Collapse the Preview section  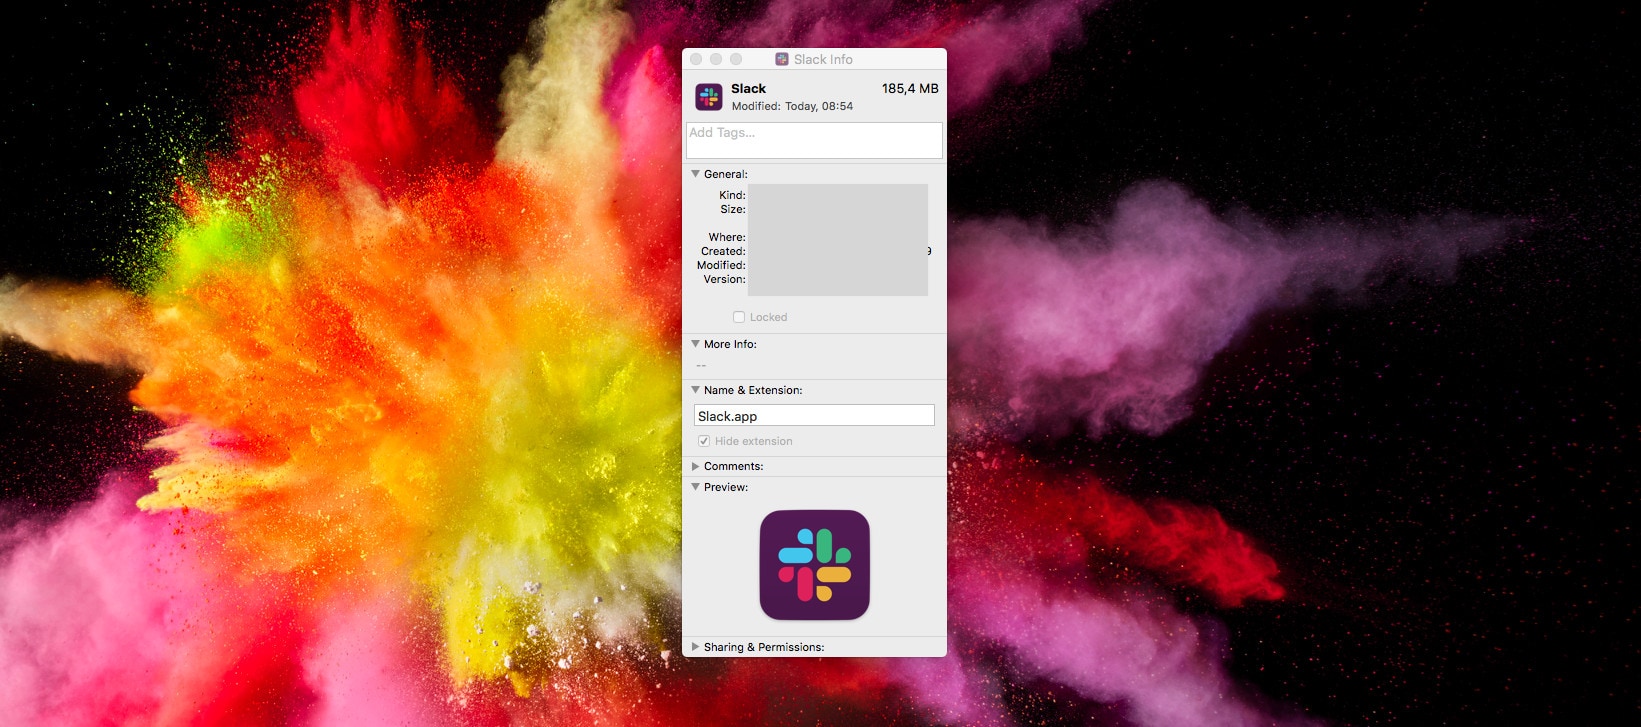[x=696, y=487]
